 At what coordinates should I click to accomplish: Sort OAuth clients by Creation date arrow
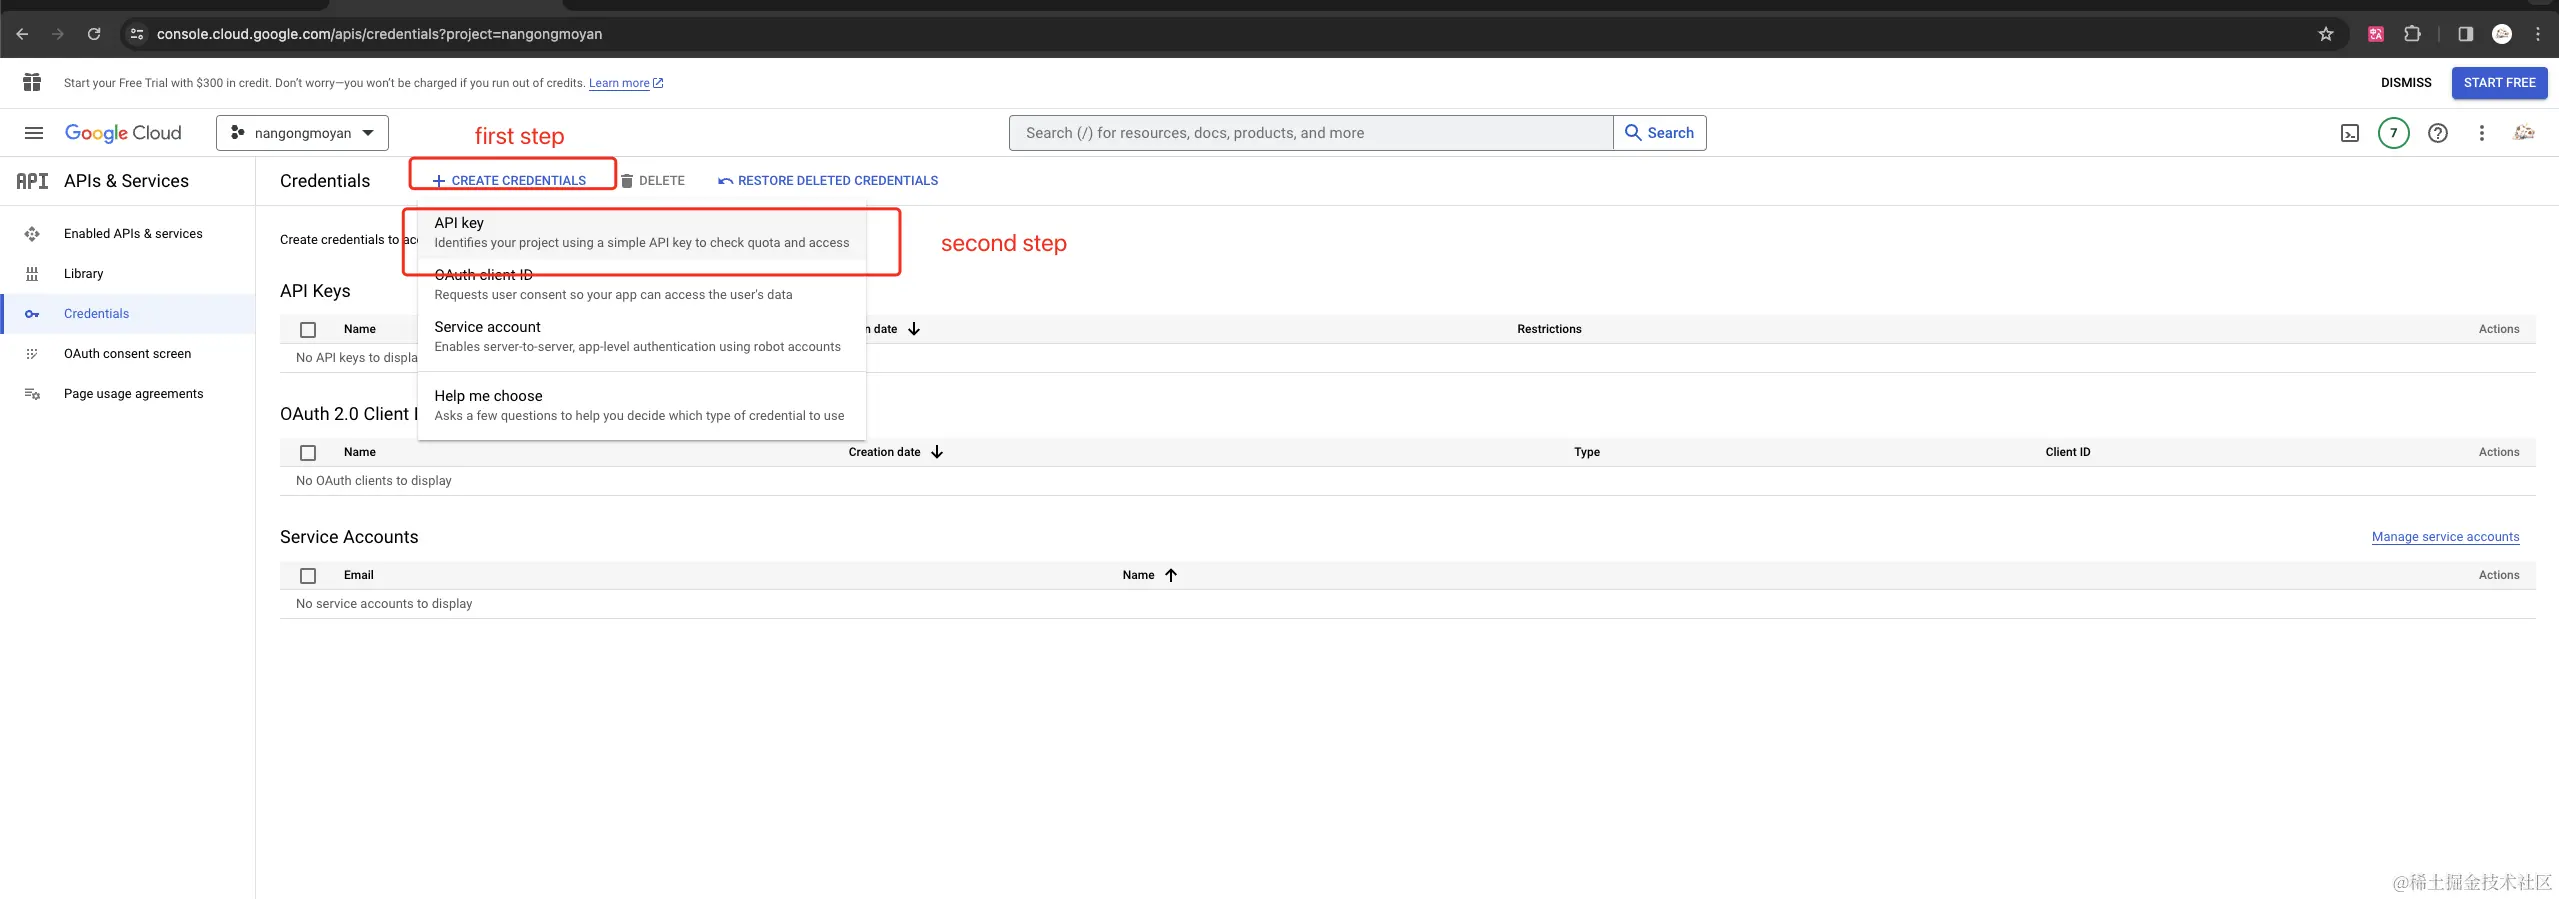[x=937, y=452]
